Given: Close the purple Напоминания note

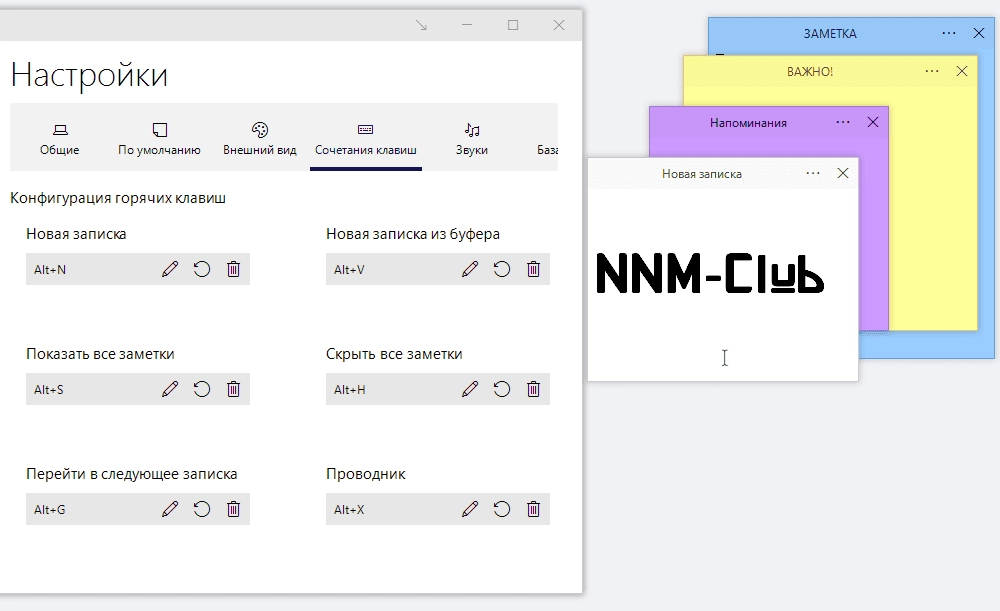Looking at the screenshot, I should 873,122.
